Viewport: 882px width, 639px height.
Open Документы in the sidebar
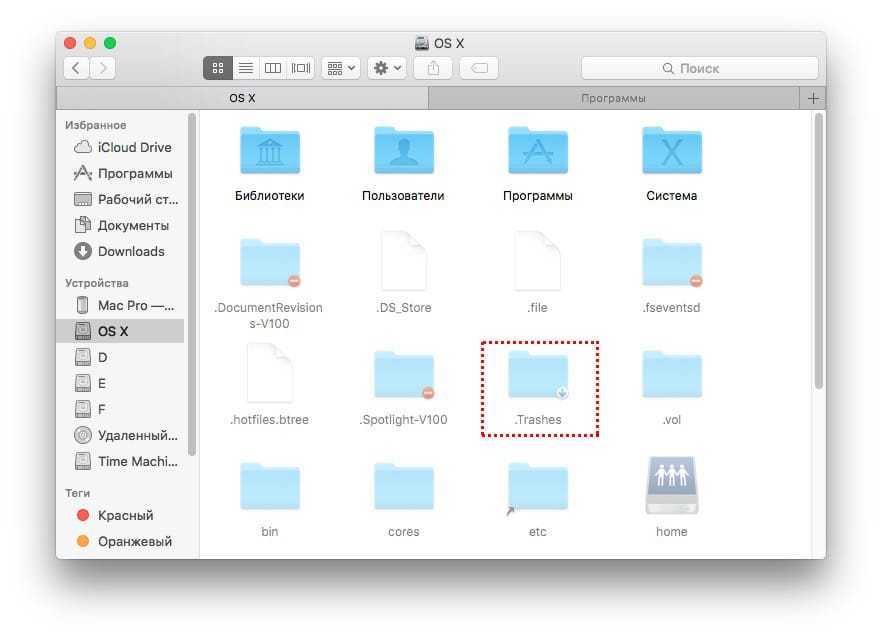point(122,225)
